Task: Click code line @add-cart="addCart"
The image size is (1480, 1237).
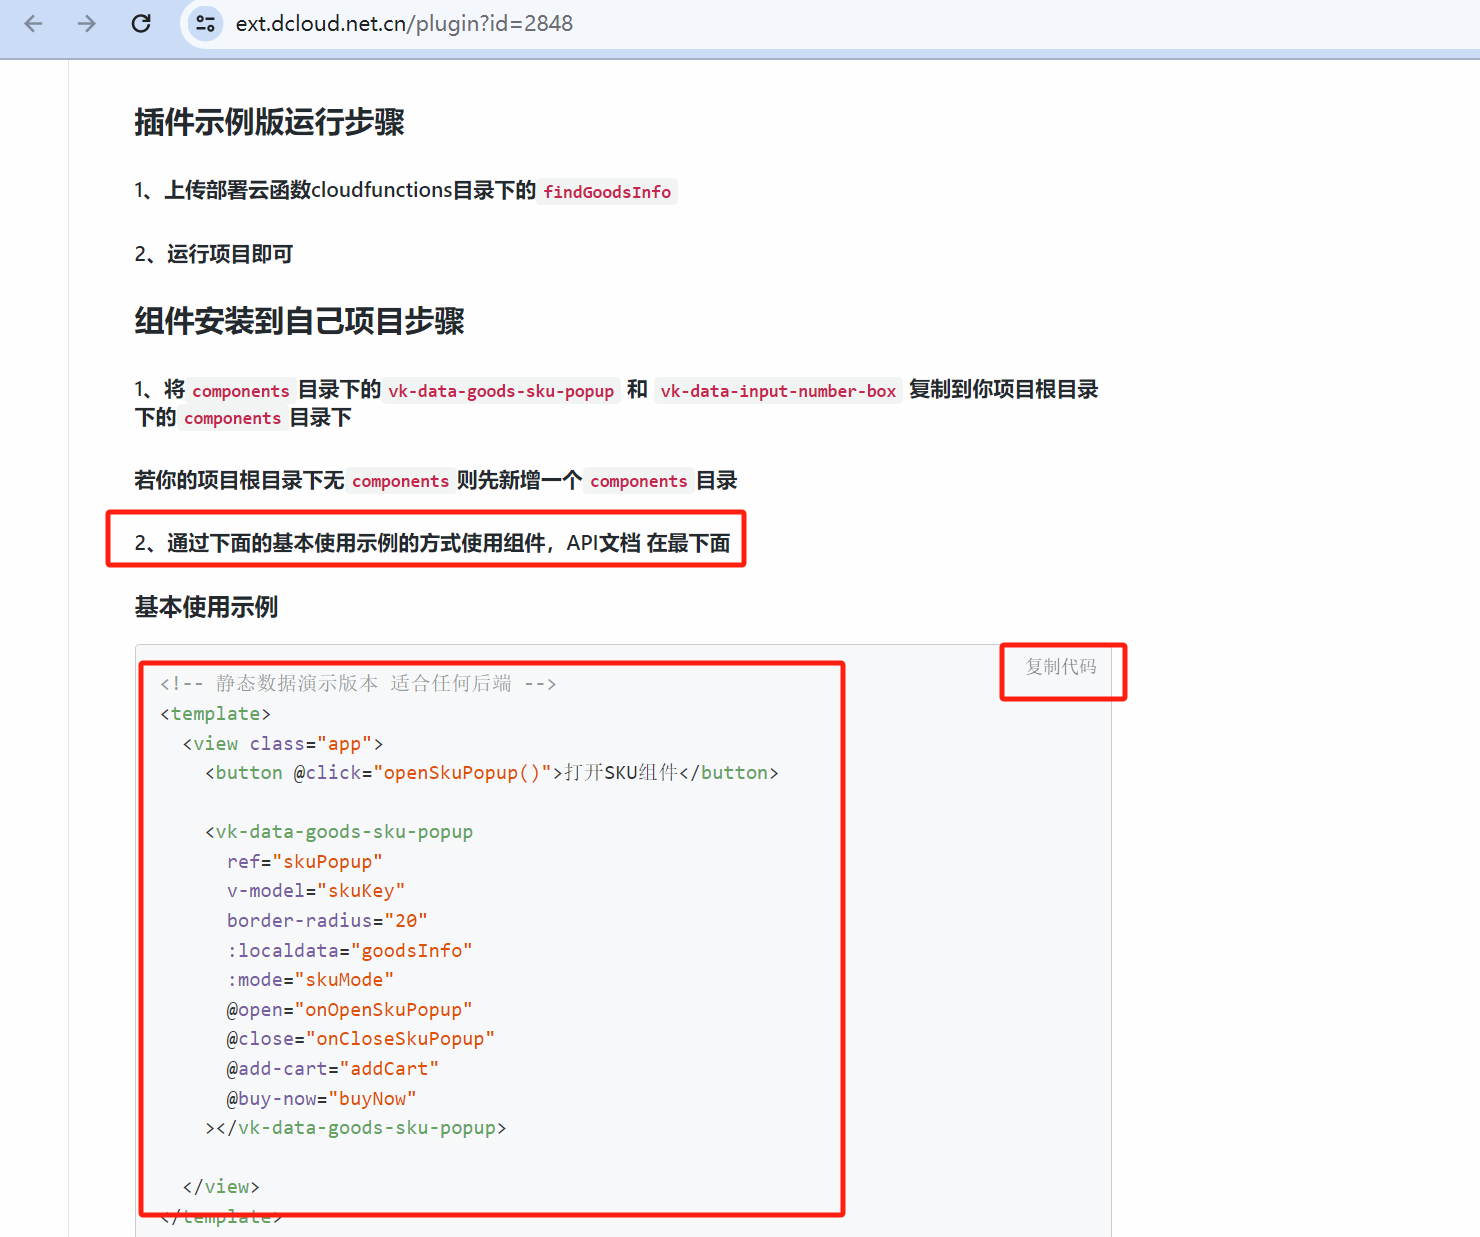Action: click(x=333, y=1068)
